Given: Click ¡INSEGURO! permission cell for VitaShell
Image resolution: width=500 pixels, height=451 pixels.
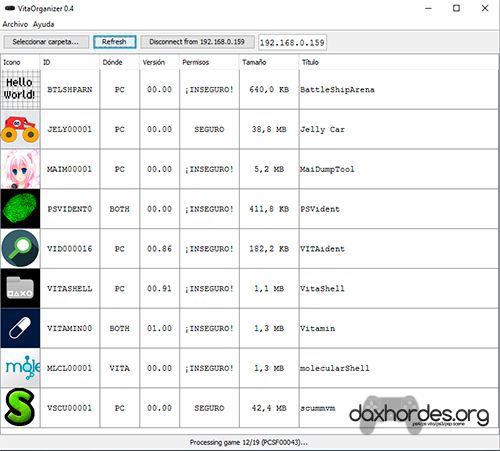Looking at the screenshot, I should (209, 288).
